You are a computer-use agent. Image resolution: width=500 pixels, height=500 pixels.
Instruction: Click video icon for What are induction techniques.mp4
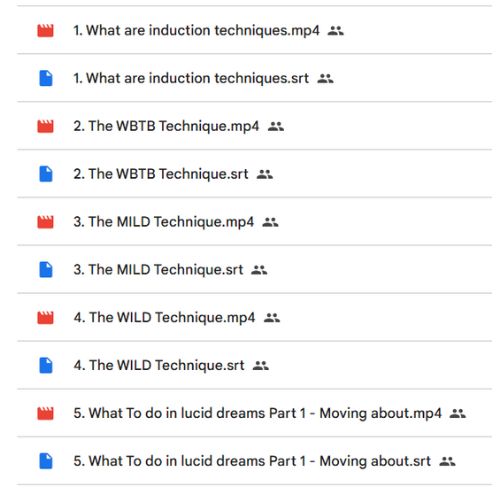(x=45, y=31)
